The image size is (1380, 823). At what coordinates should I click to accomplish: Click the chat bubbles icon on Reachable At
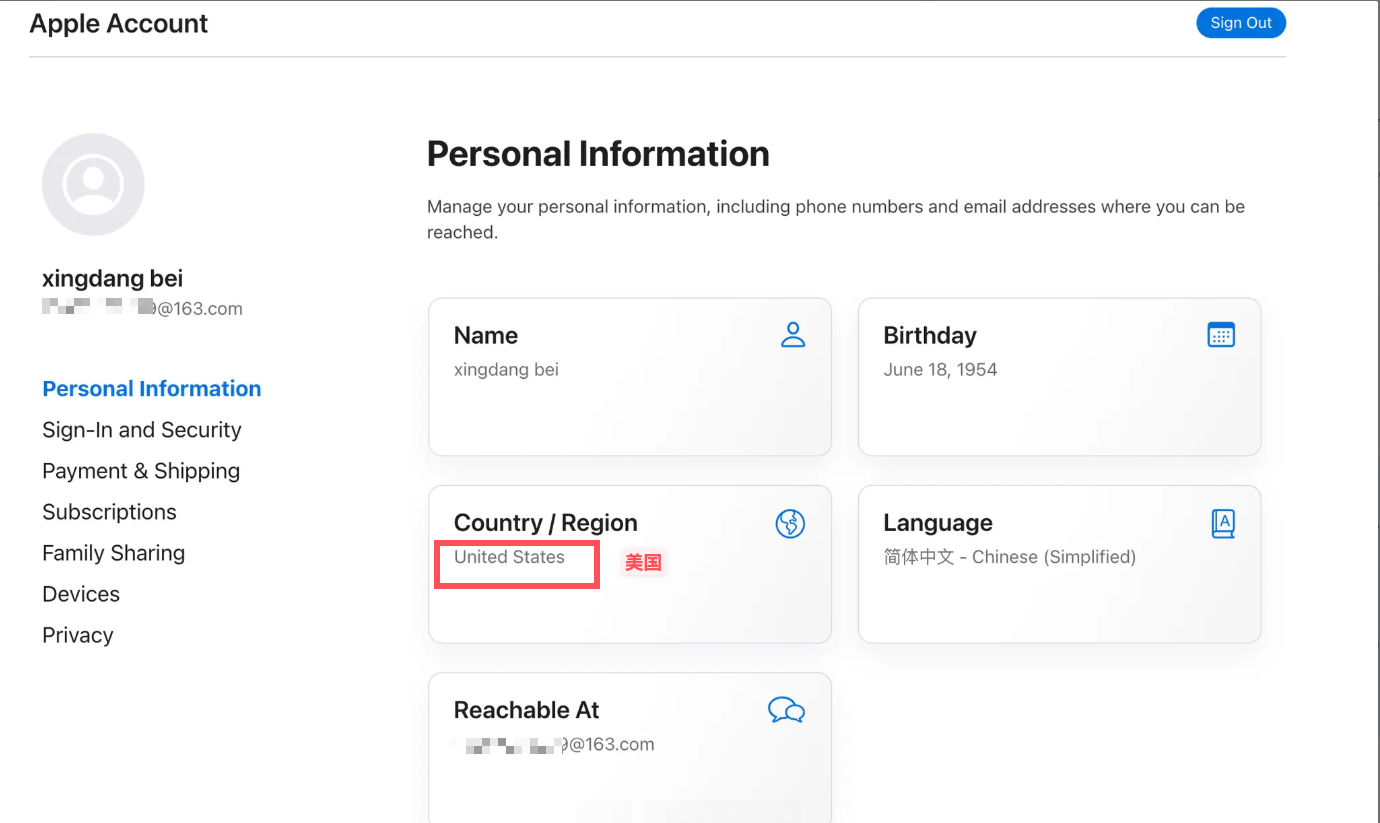pyautogui.click(x=786, y=711)
